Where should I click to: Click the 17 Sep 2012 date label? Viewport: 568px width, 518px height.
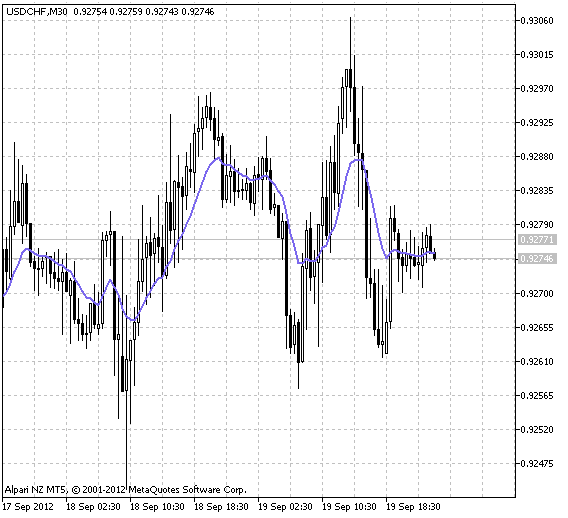coord(28,507)
